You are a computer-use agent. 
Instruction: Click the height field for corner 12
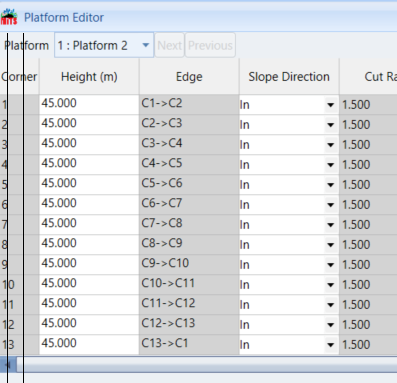89,325
